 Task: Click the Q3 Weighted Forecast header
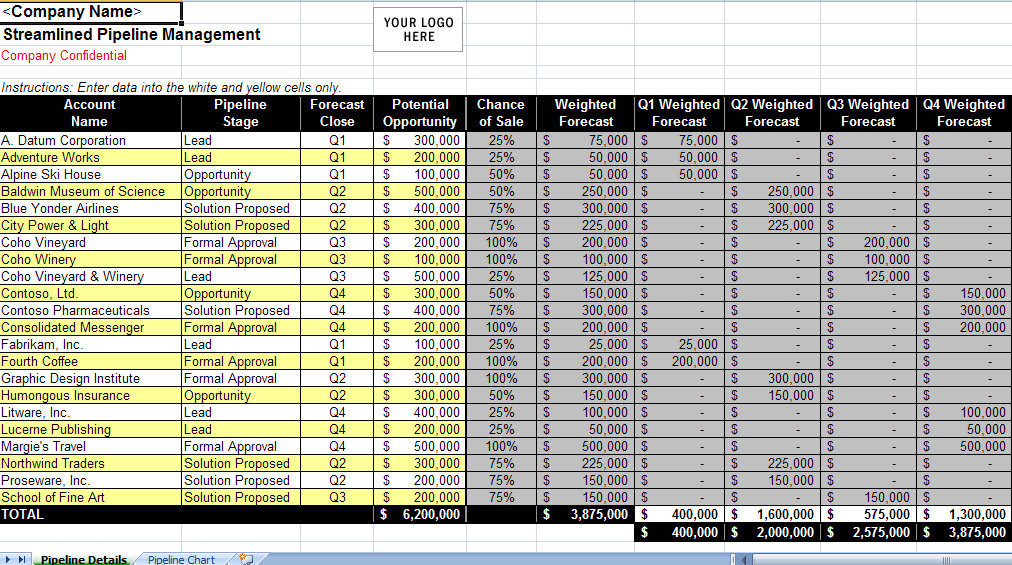[x=868, y=113]
